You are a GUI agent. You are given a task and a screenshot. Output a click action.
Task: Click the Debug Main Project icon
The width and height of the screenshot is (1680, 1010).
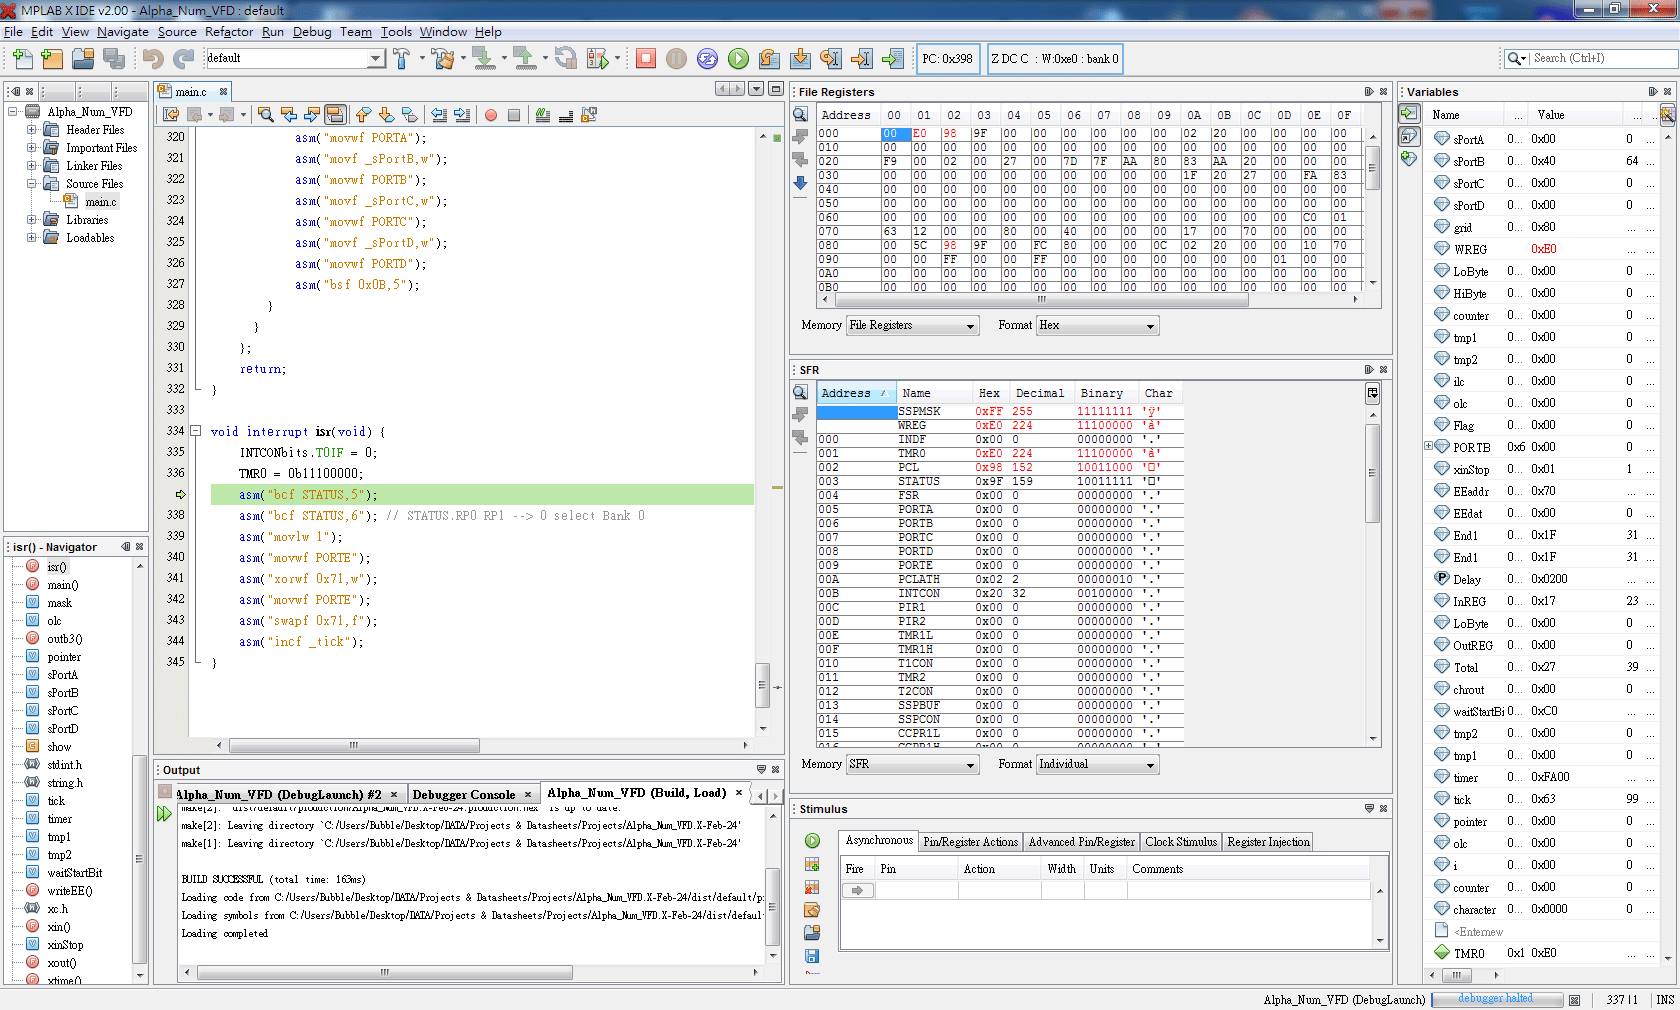[x=598, y=58]
